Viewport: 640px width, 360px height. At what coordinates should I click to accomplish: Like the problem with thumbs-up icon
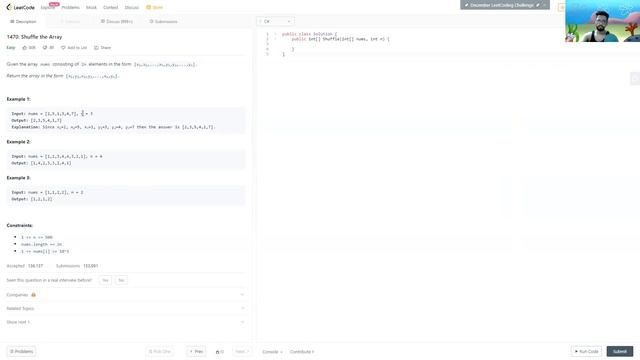point(29,48)
